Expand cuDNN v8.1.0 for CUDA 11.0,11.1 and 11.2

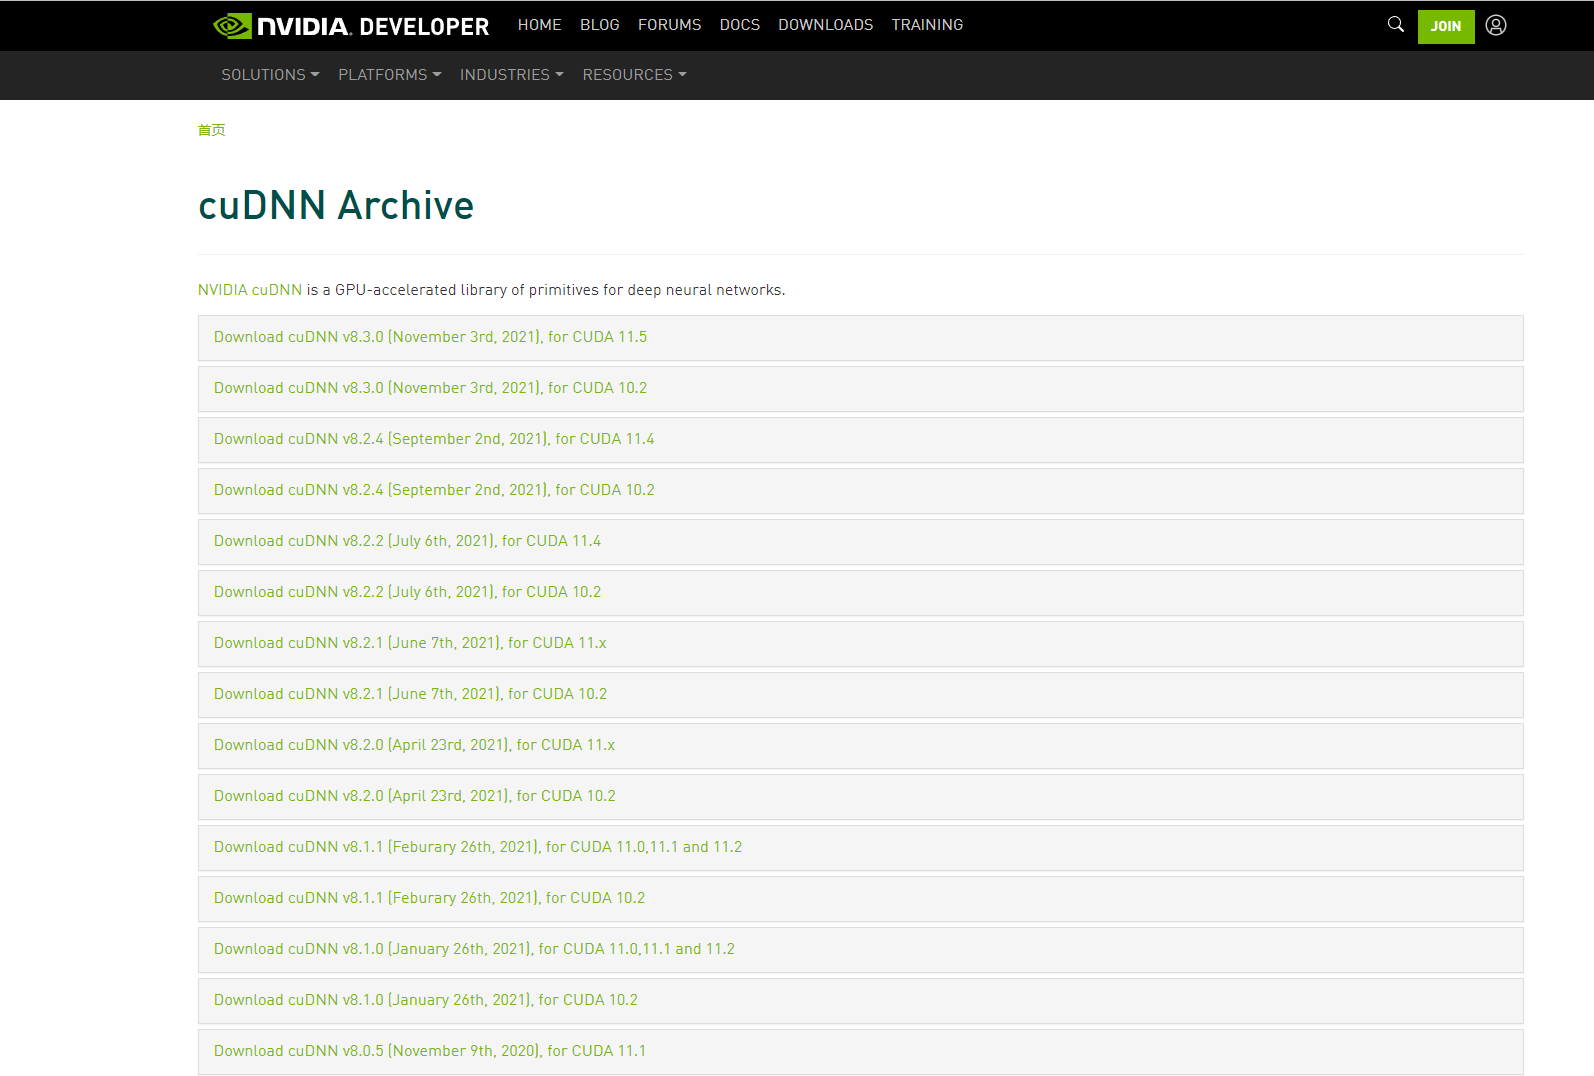(x=860, y=950)
